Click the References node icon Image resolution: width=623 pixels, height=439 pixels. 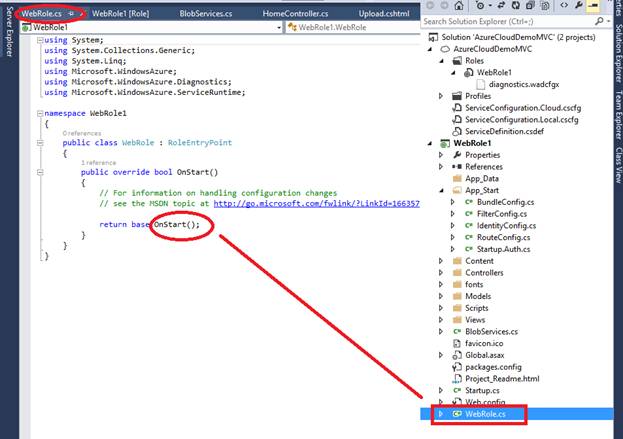point(457,167)
